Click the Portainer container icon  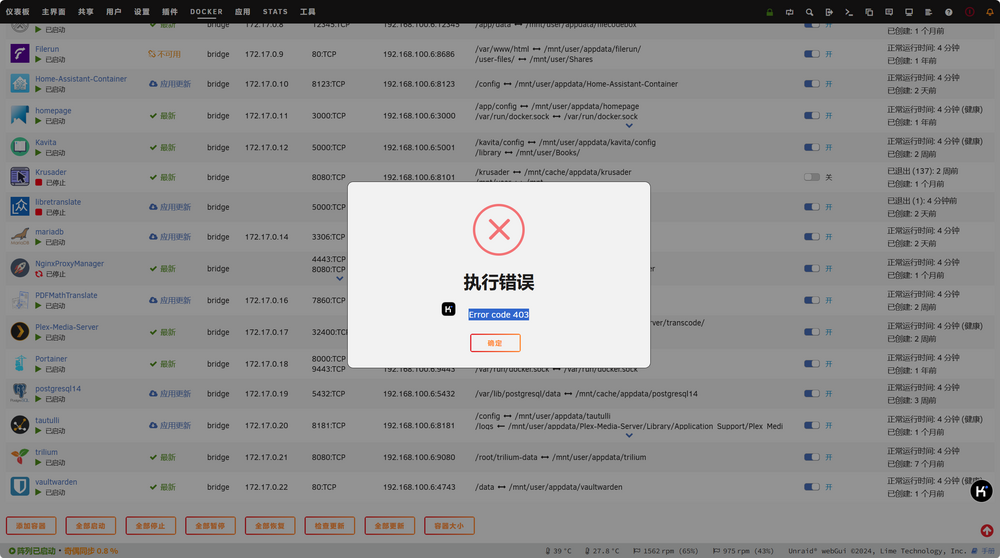click(x=20, y=363)
